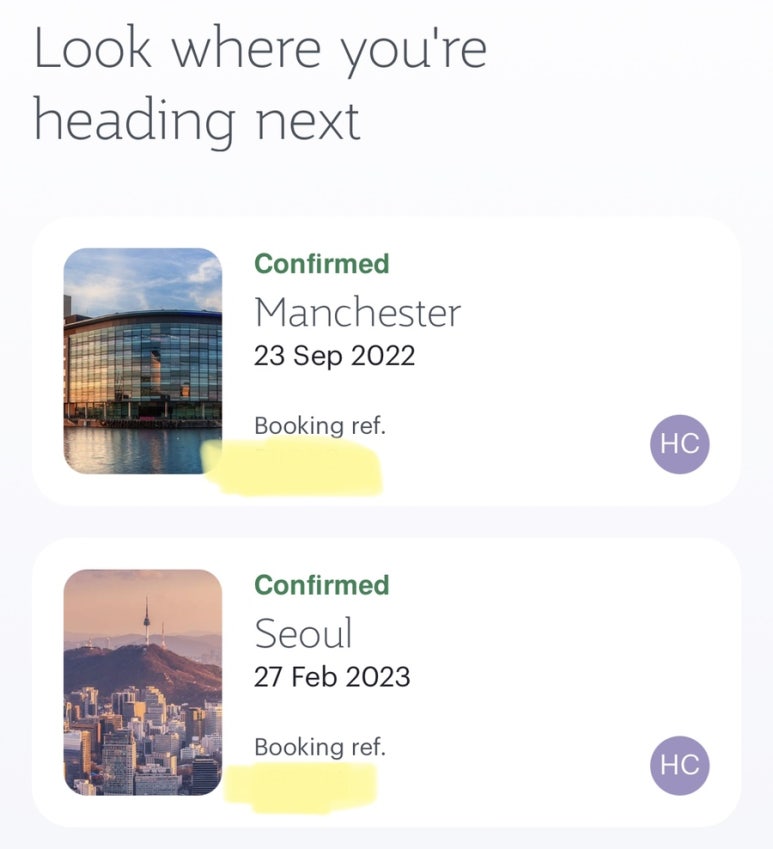Tap the N Seoul Tower in thumbnail
The image size is (773, 849).
click(x=146, y=621)
